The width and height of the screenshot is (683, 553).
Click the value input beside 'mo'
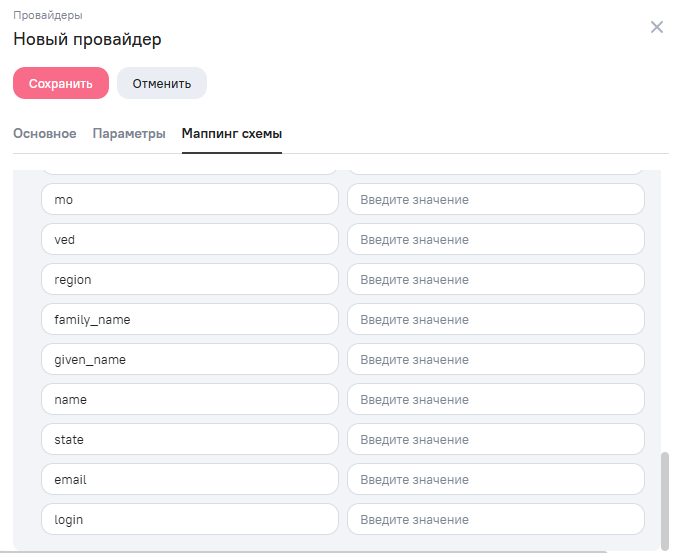[x=495, y=200]
